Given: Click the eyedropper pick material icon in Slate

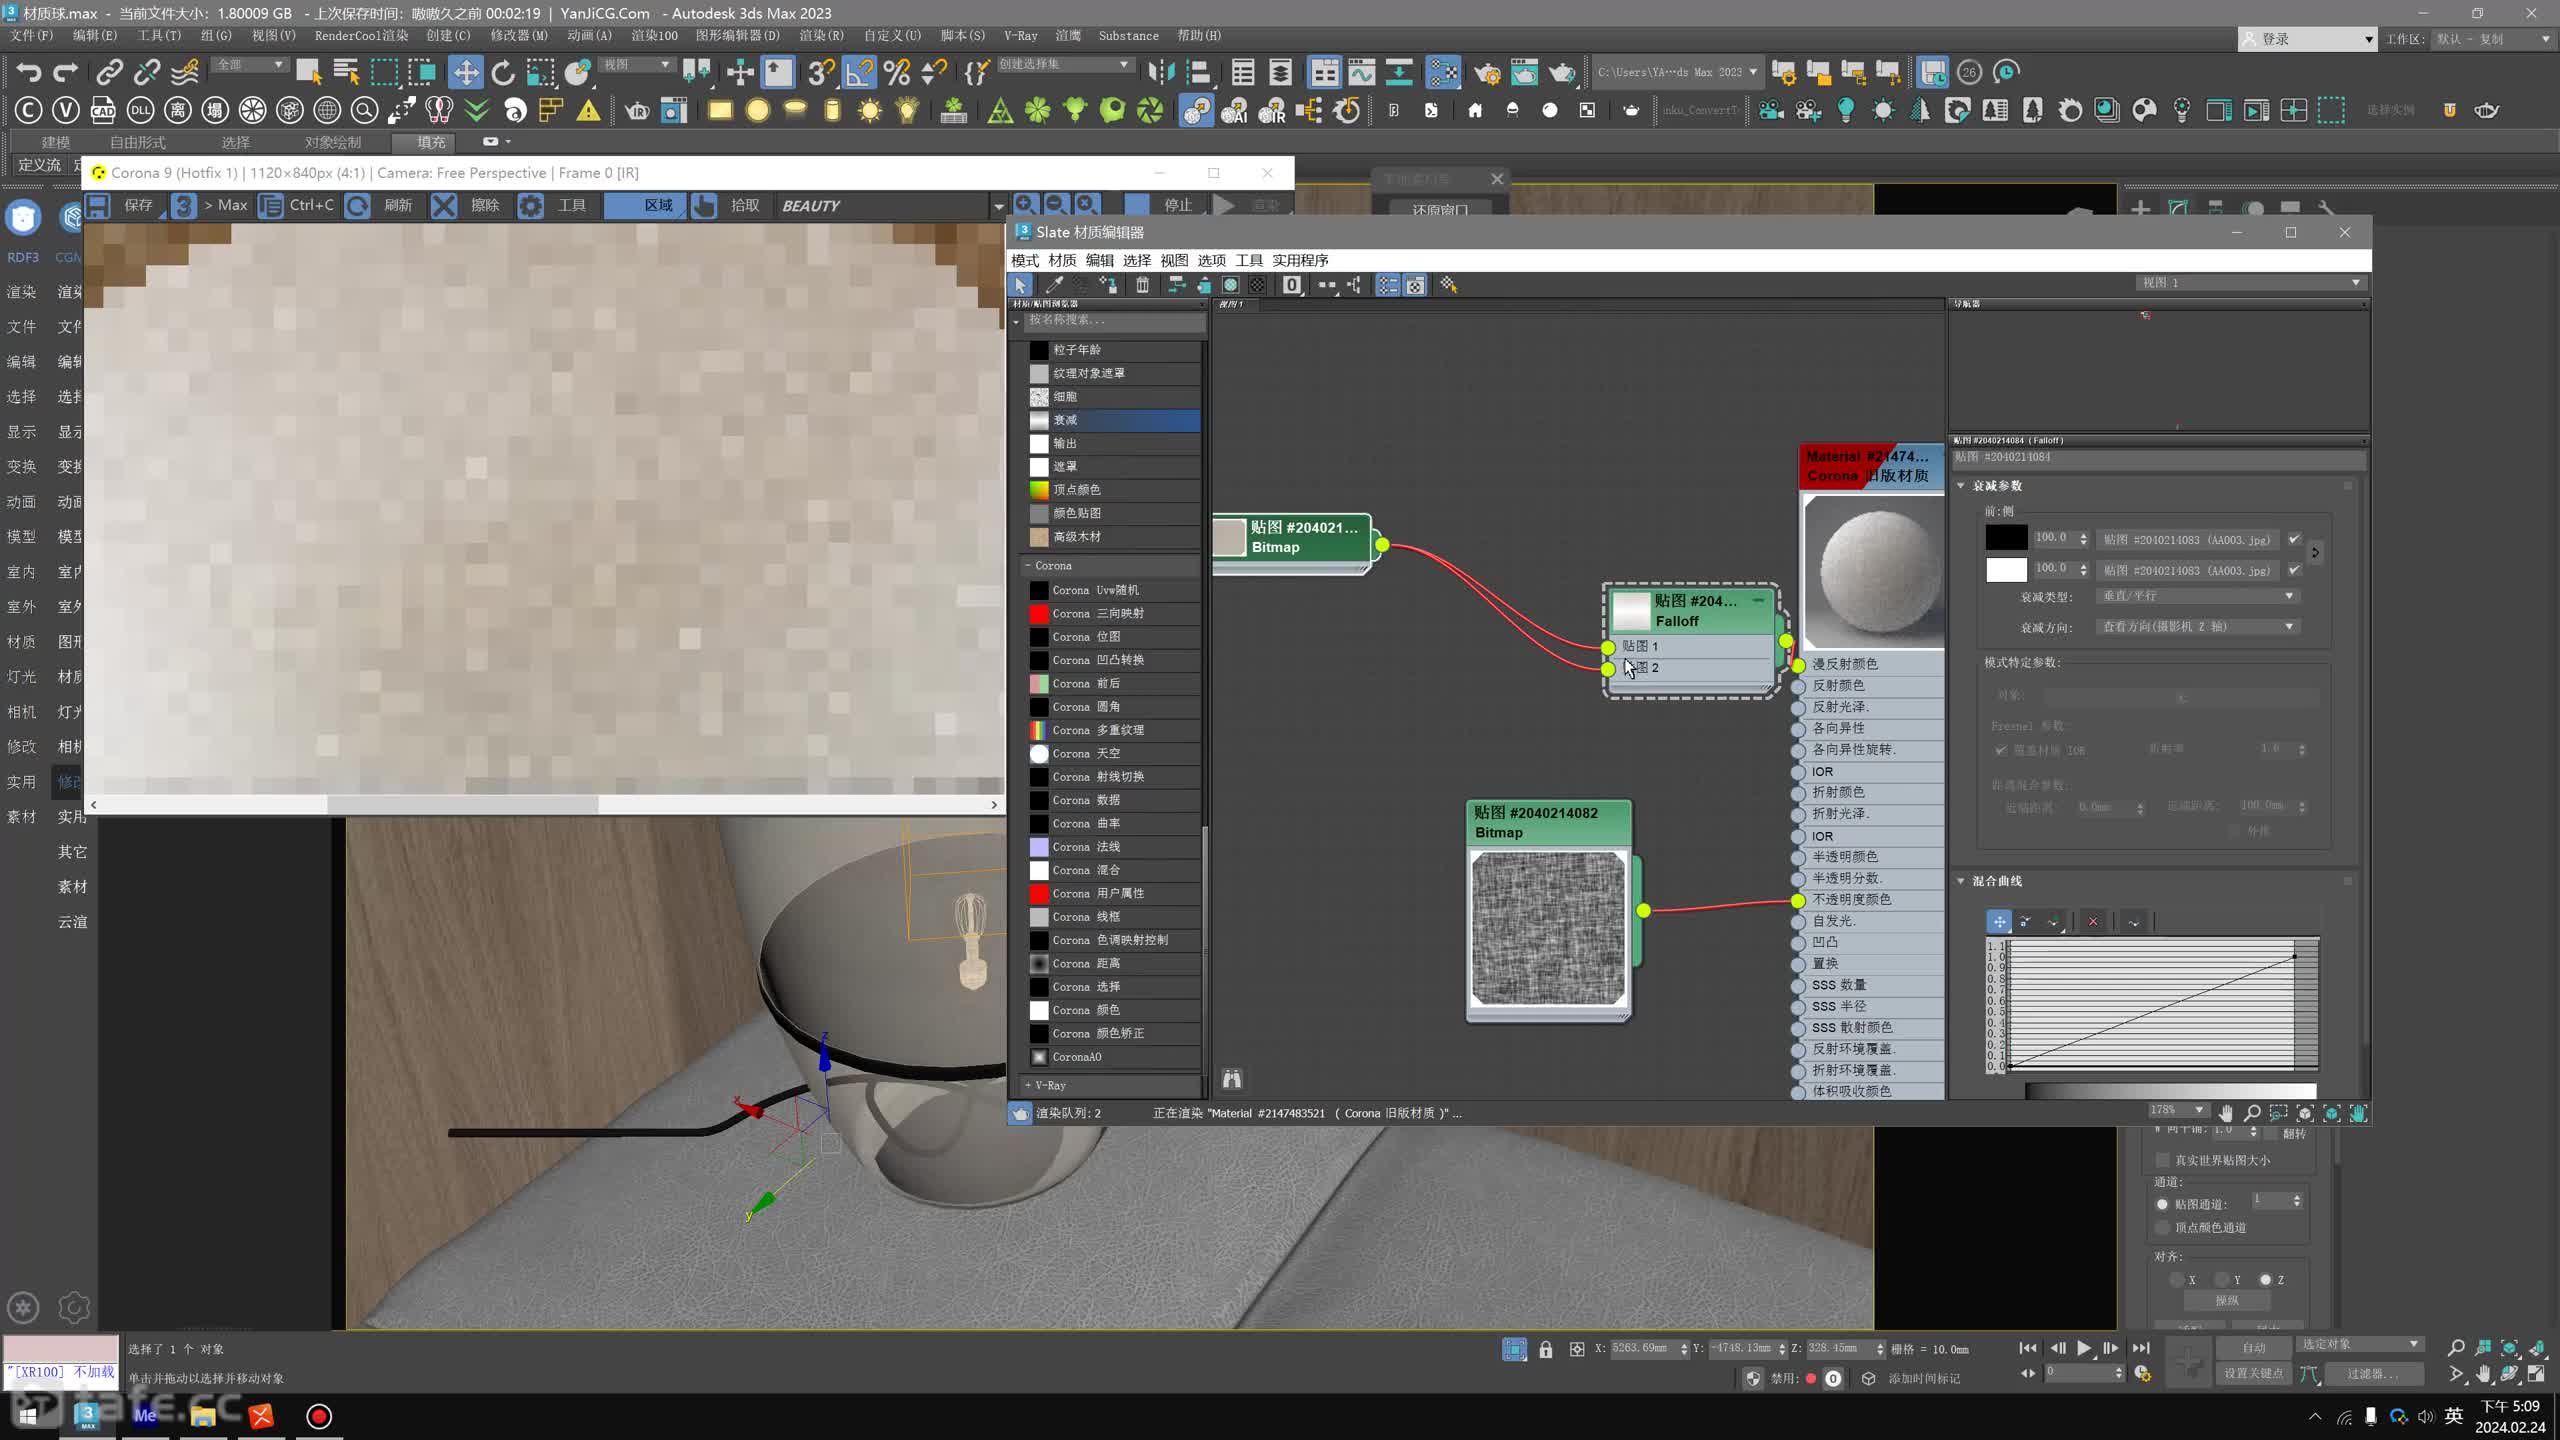Looking at the screenshot, I should [1054, 285].
